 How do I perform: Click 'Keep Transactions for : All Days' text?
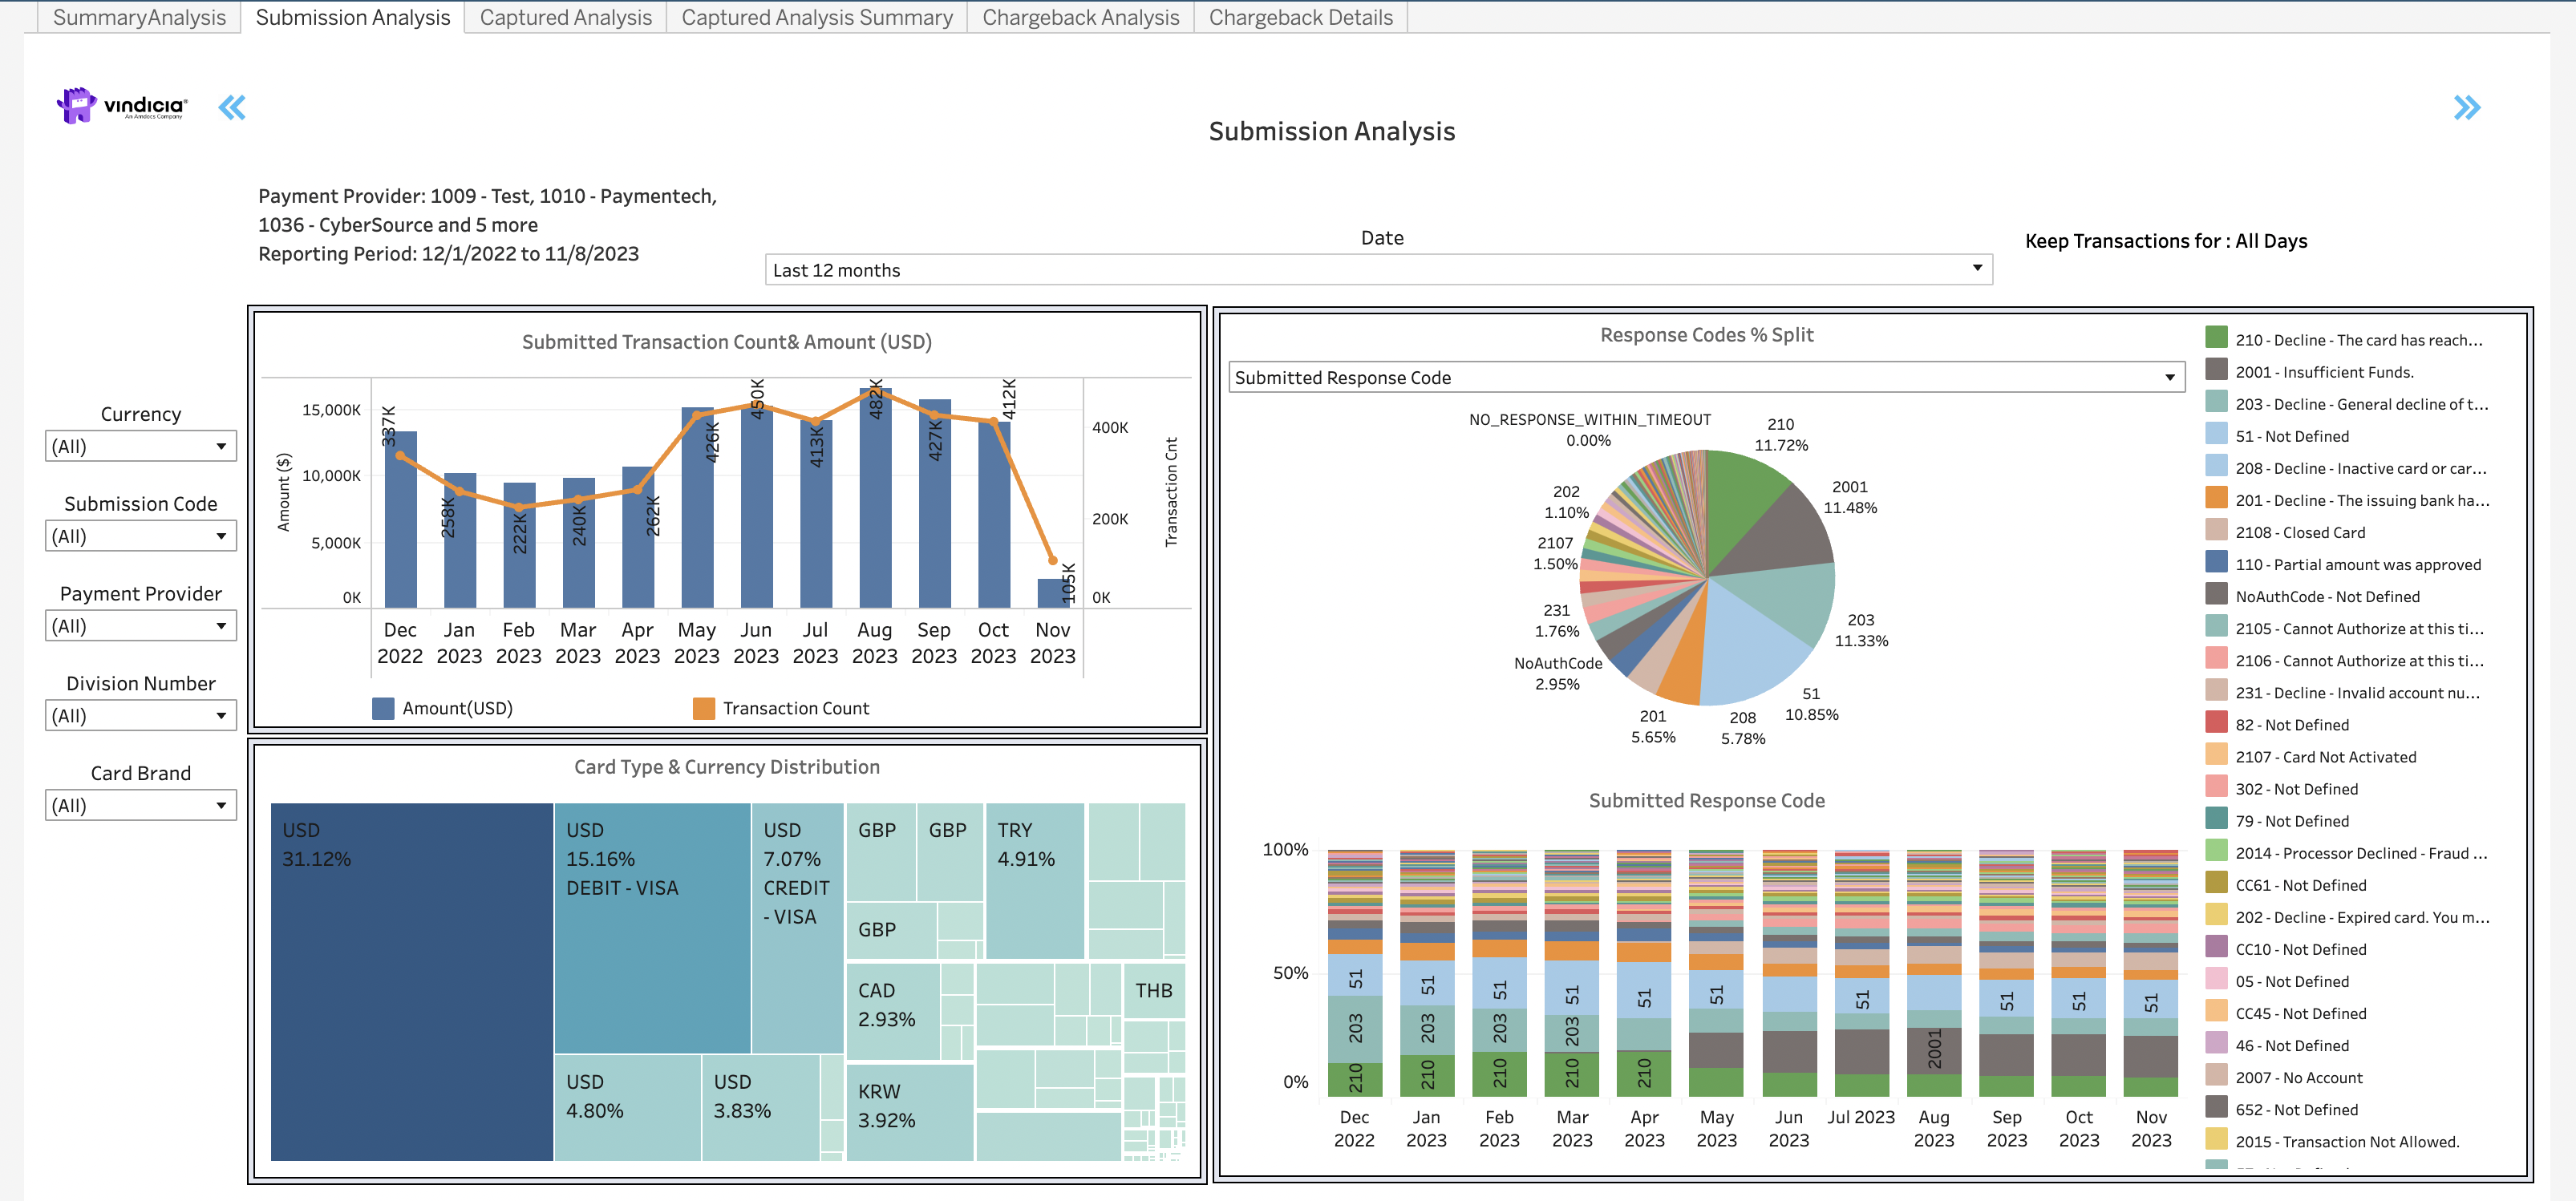coord(2166,241)
